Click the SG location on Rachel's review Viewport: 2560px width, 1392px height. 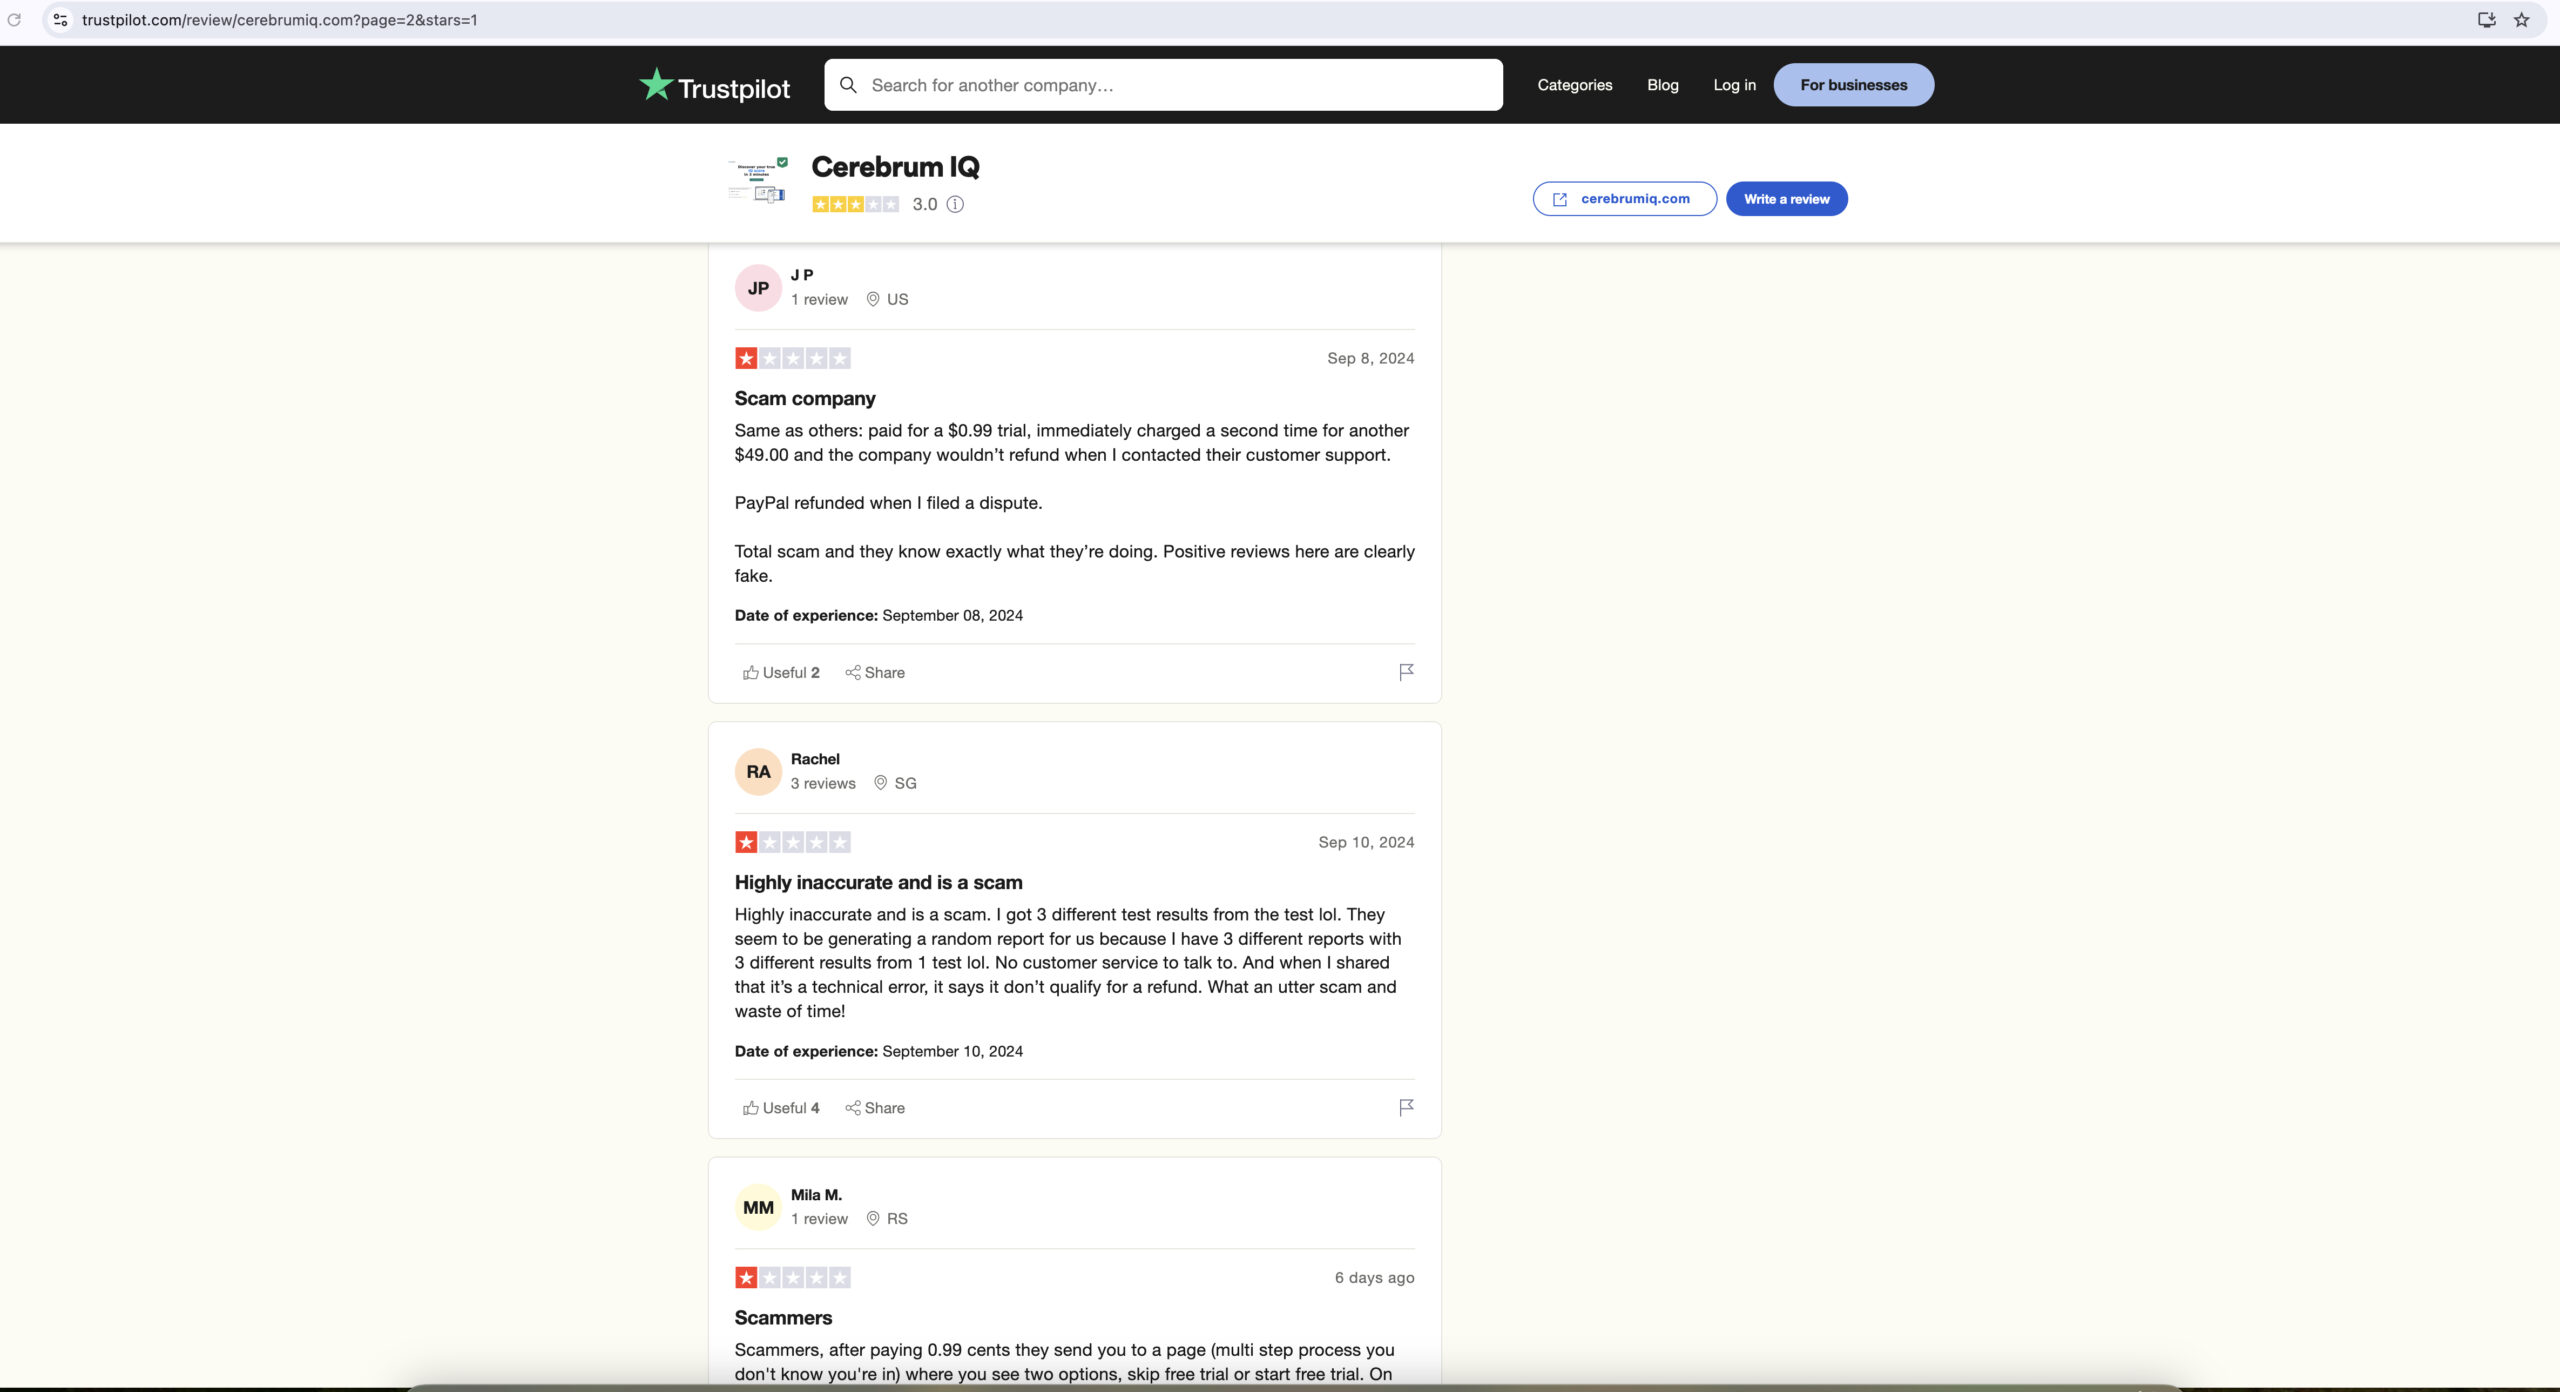point(895,783)
